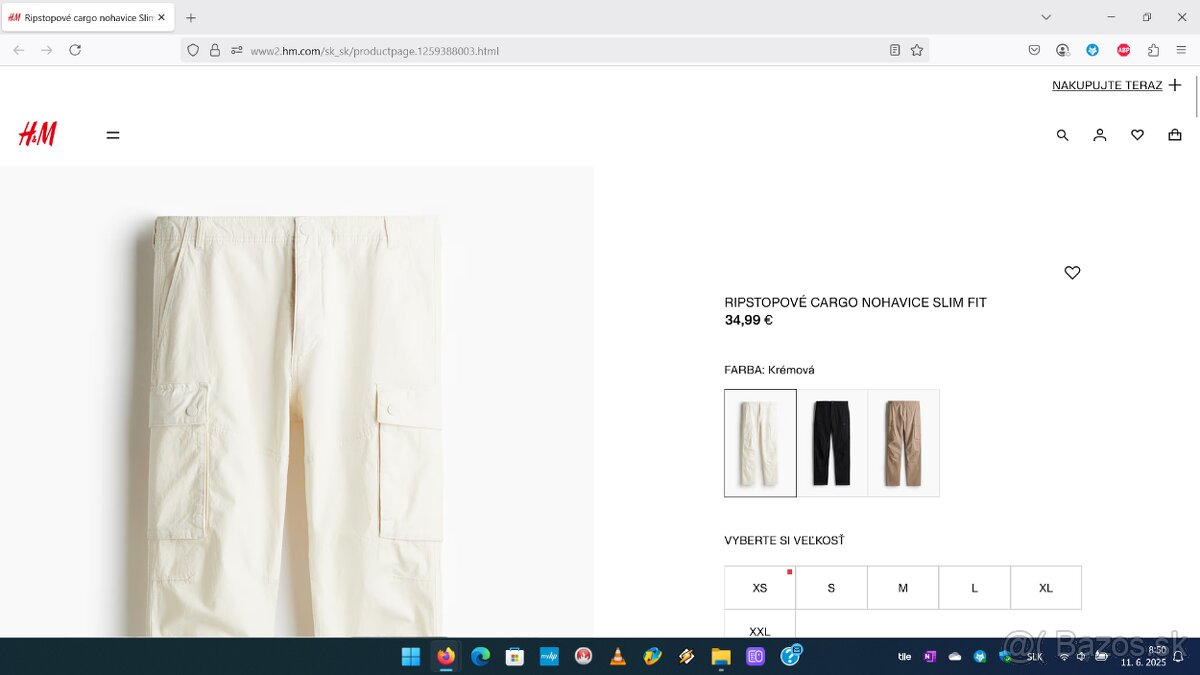Screen dimensions: 1200x675
Task: Open Firefox application menu
Action: [1181, 49]
